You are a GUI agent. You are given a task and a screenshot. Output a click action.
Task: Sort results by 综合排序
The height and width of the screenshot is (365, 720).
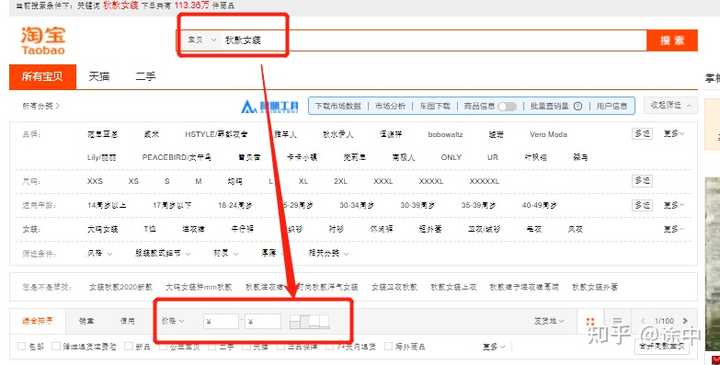38,321
